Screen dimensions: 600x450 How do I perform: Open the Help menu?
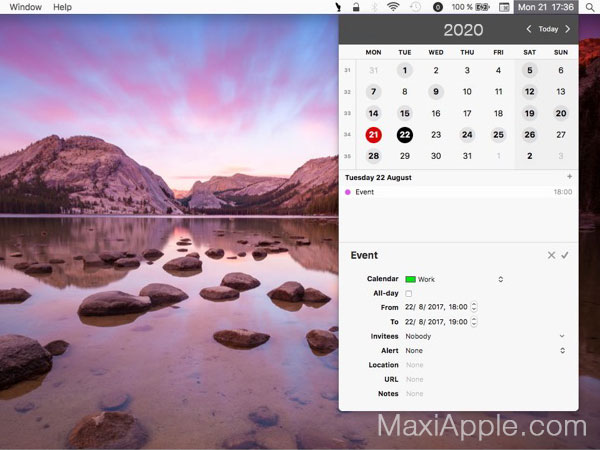tap(62, 7)
